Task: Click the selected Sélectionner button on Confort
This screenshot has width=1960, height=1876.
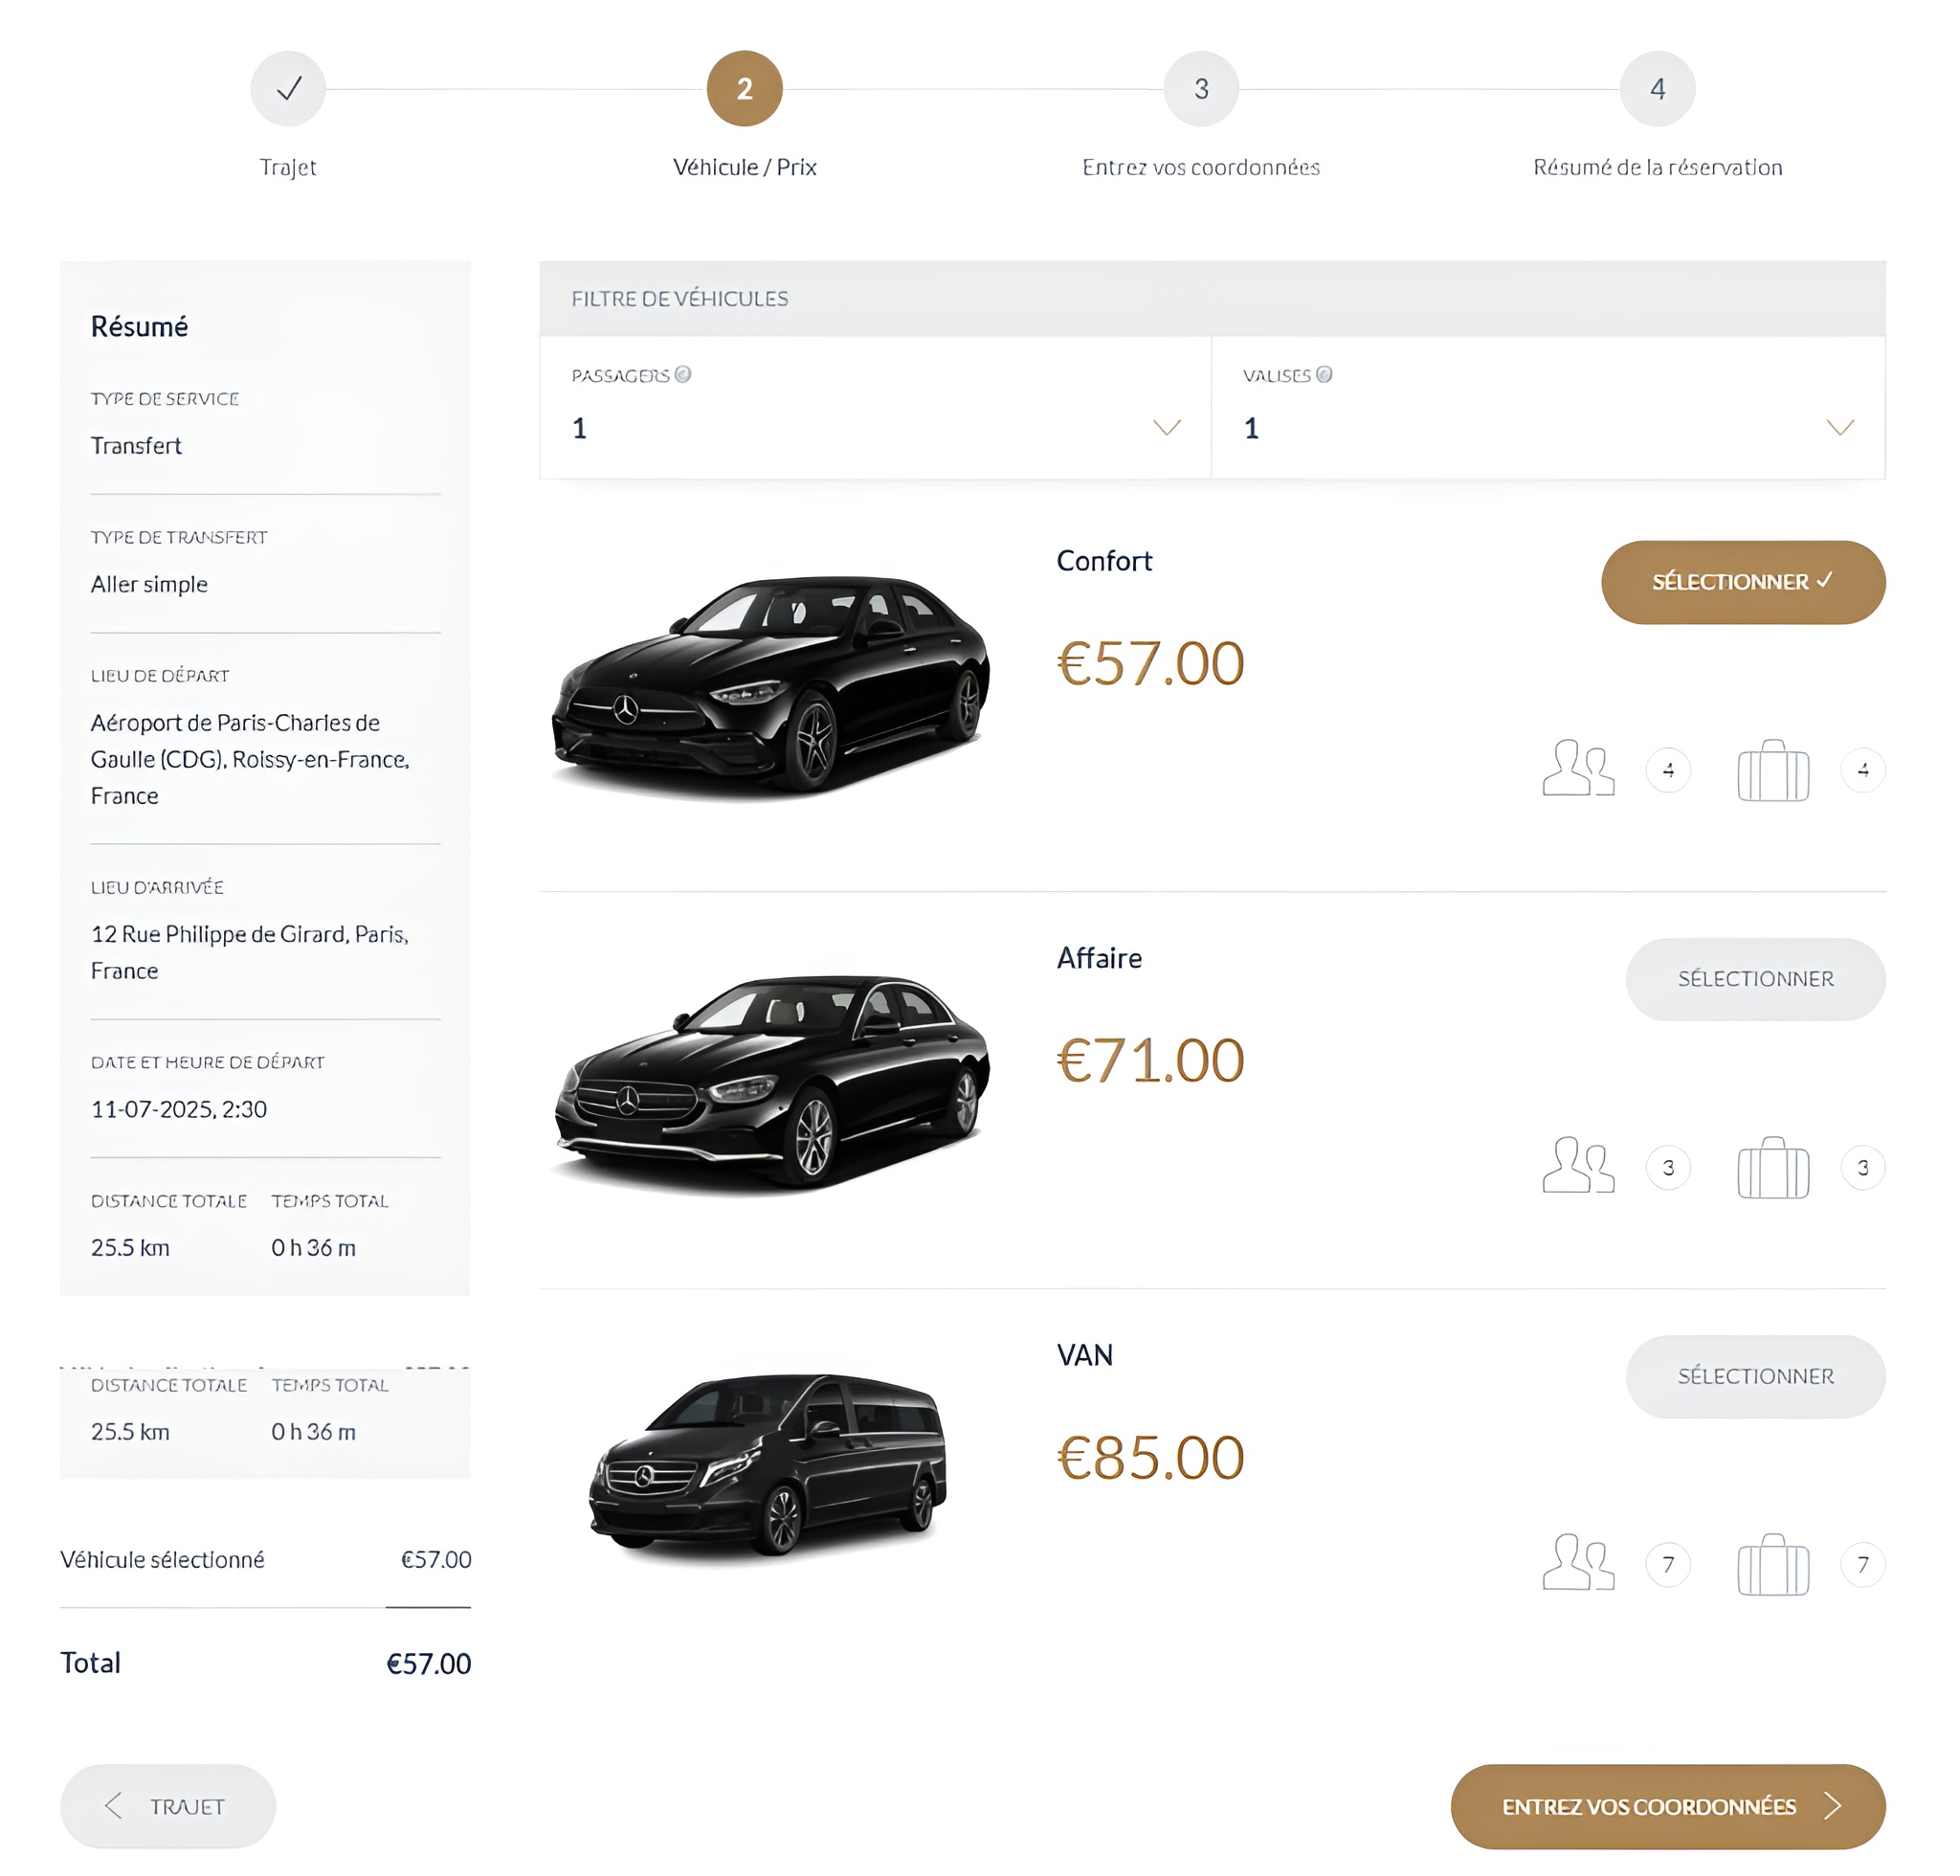Action: point(1743,582)
